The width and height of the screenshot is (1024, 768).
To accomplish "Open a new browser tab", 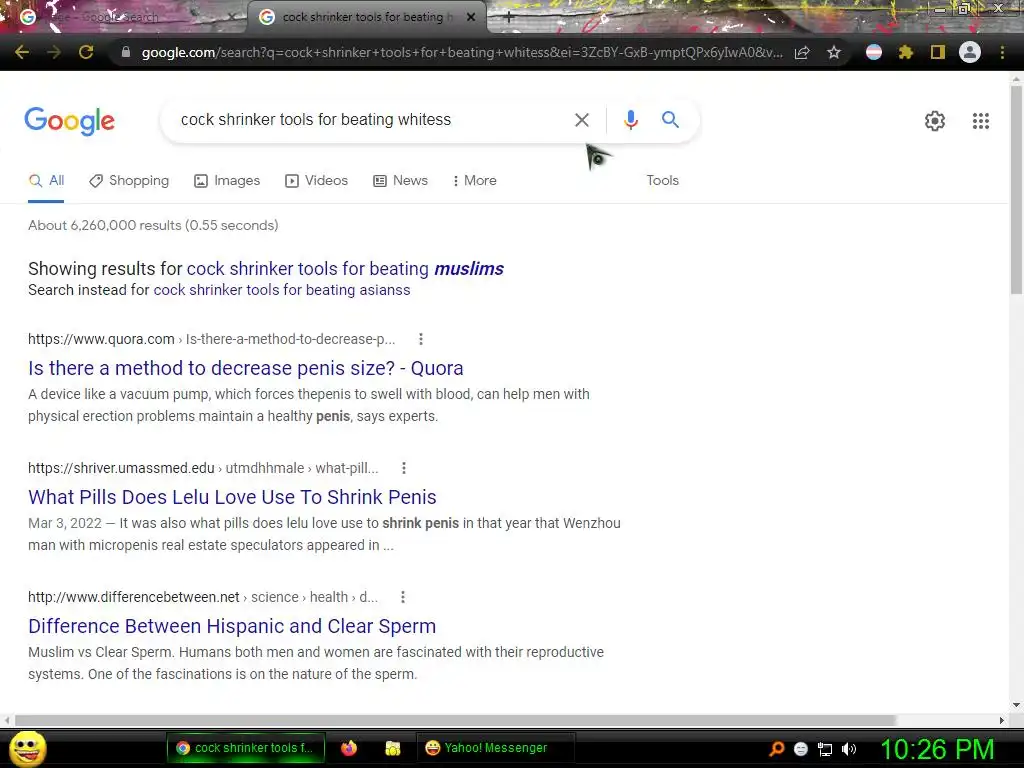I will click(x=509, y=18).
